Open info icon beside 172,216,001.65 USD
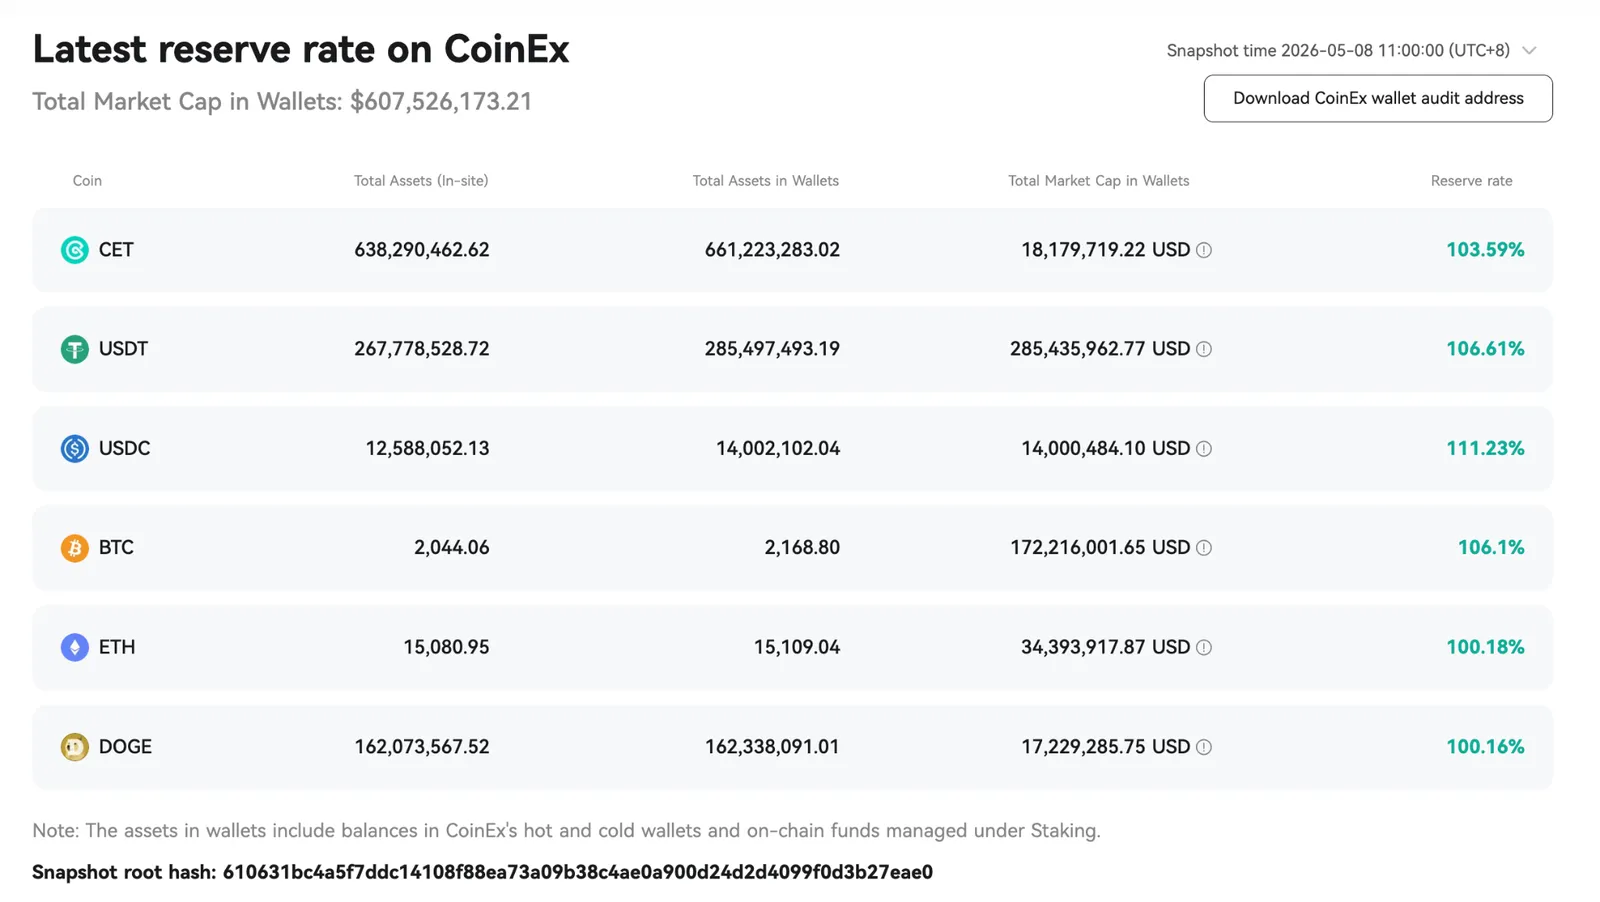The width and height of the screenshot is (1600, 902). [x=1204, y=548]
